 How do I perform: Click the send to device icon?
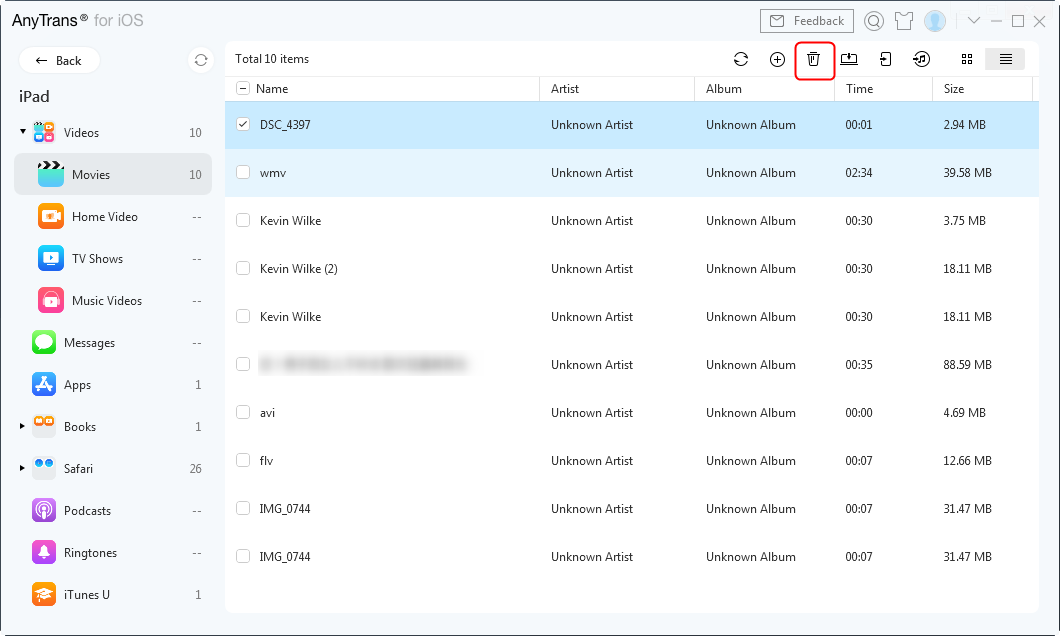(x=885, y=60)
